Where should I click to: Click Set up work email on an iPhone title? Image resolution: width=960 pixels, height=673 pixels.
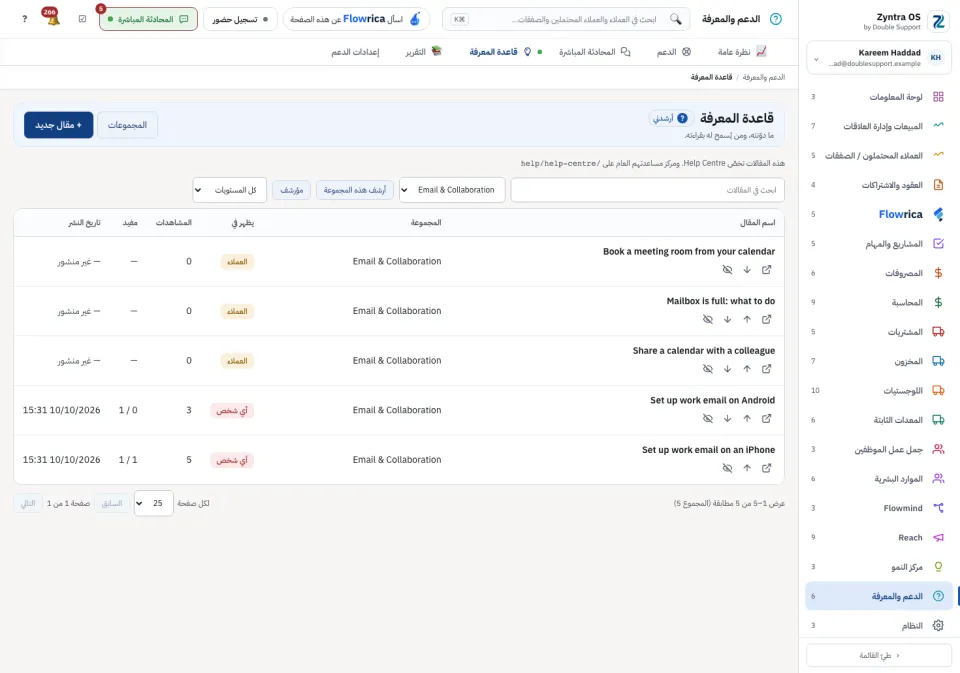pyautogui.click(x=708, y=449)
